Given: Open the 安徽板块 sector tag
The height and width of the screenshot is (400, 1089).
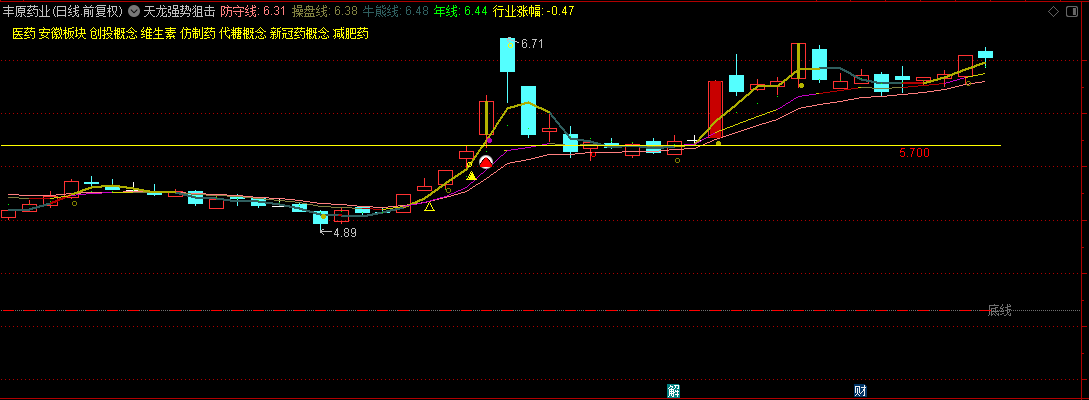Looking at the screenshot, I should tap(63, 33).
